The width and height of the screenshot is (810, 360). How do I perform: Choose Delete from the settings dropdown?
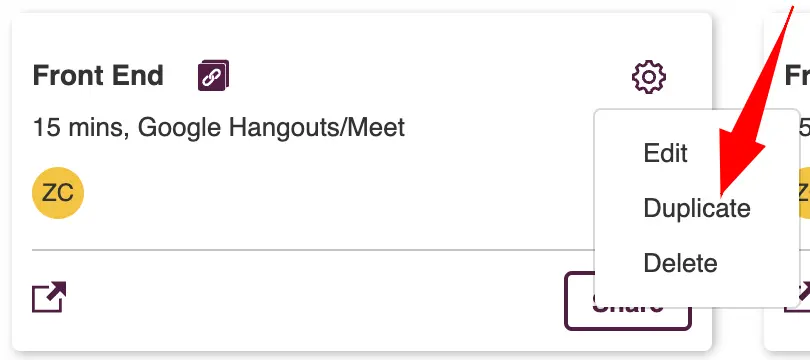pos(680,263)
